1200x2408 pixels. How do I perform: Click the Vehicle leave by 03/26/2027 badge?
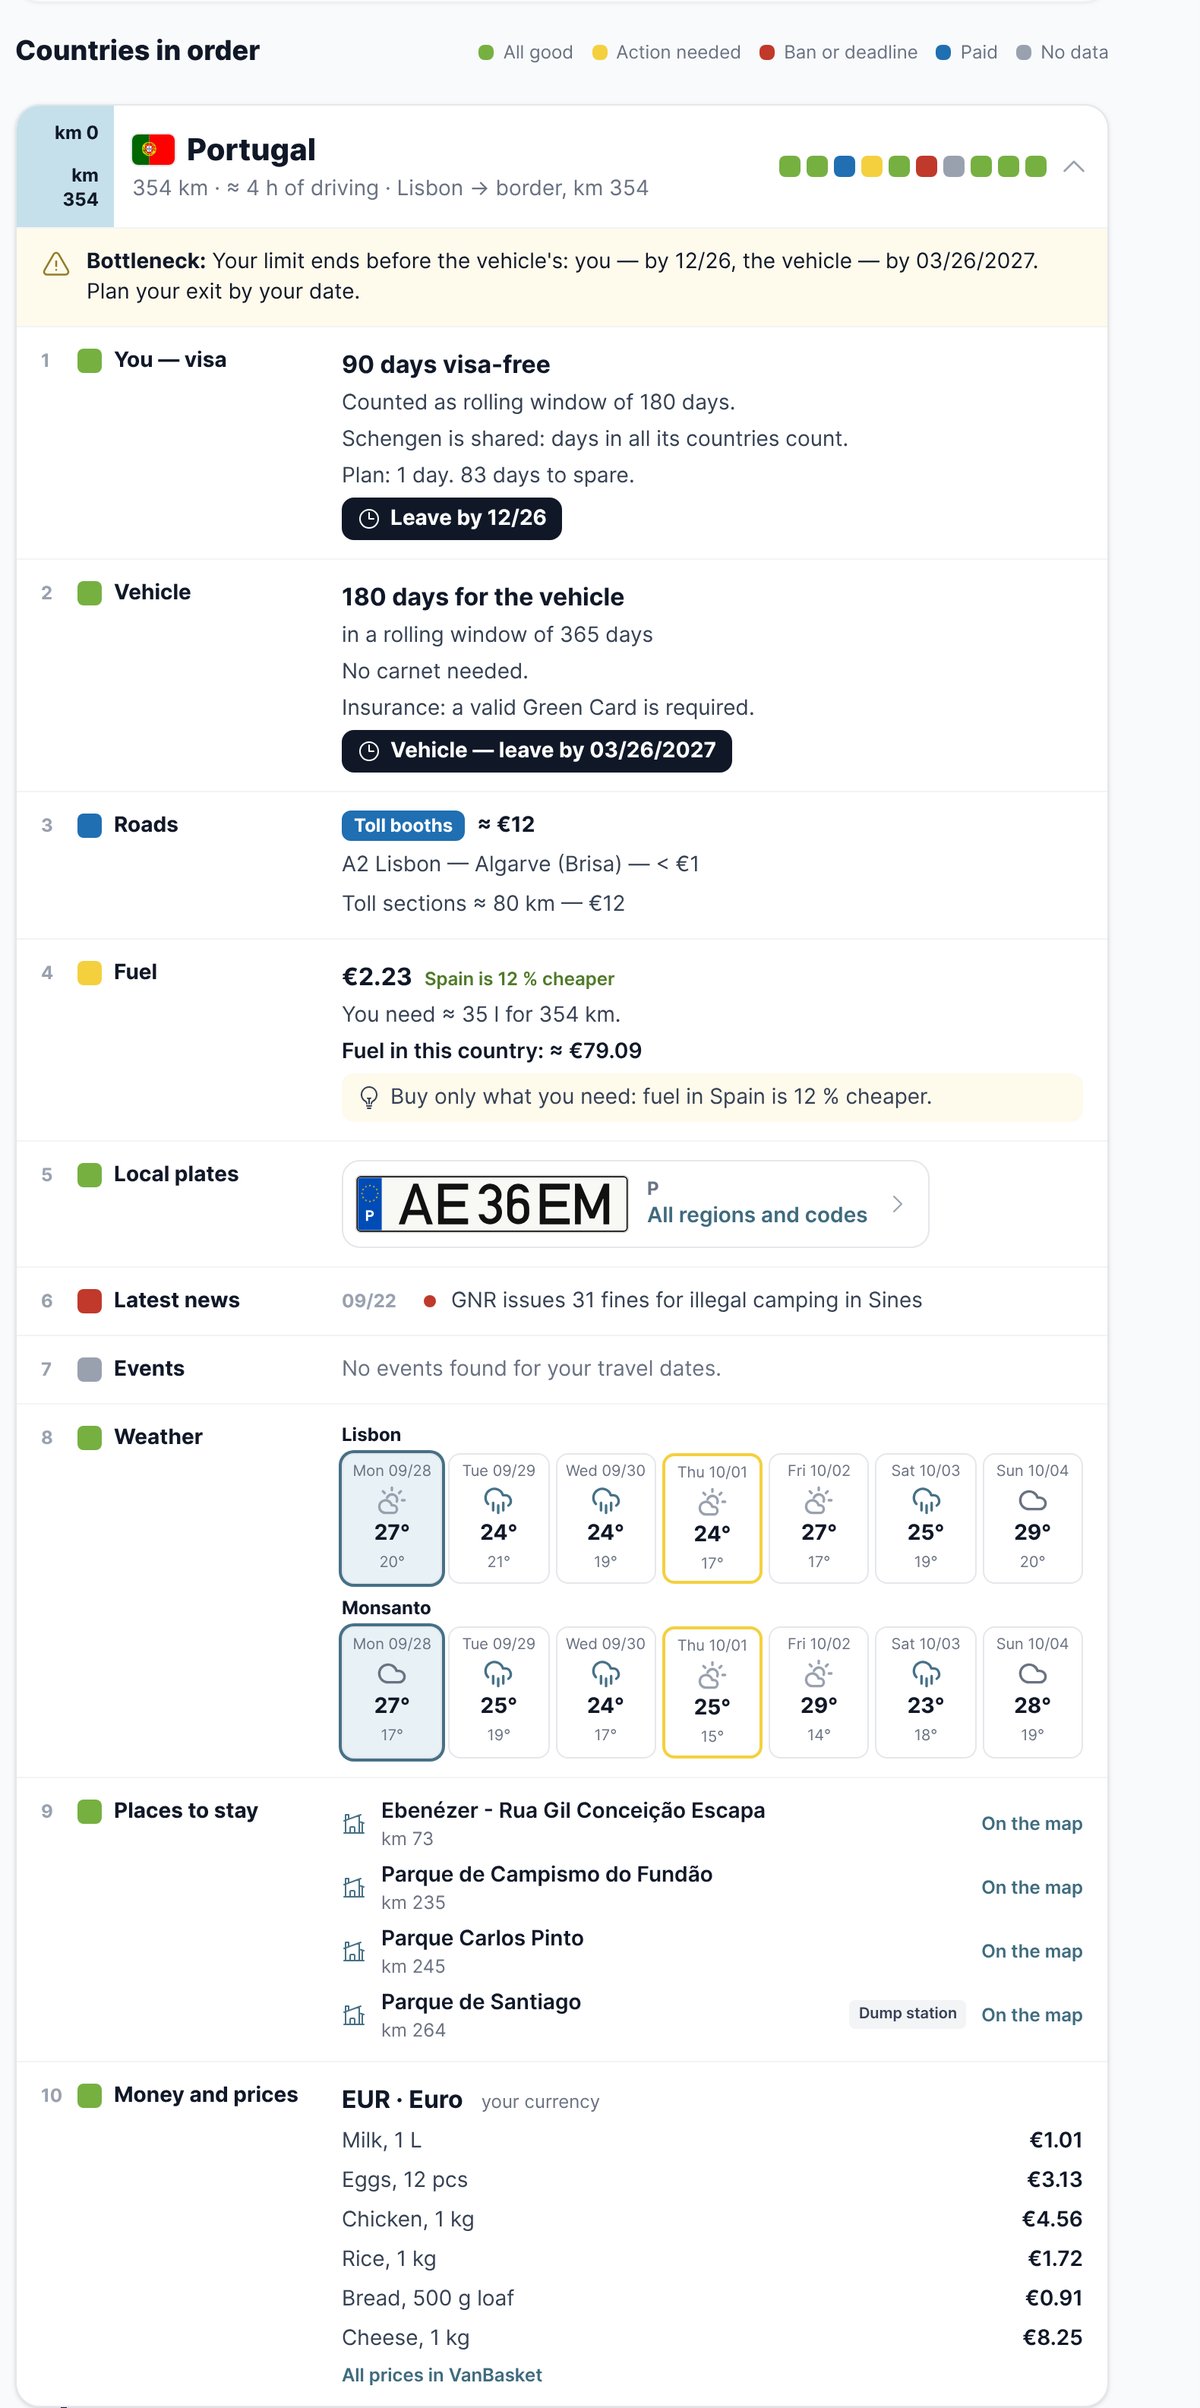tap(537, 751)
